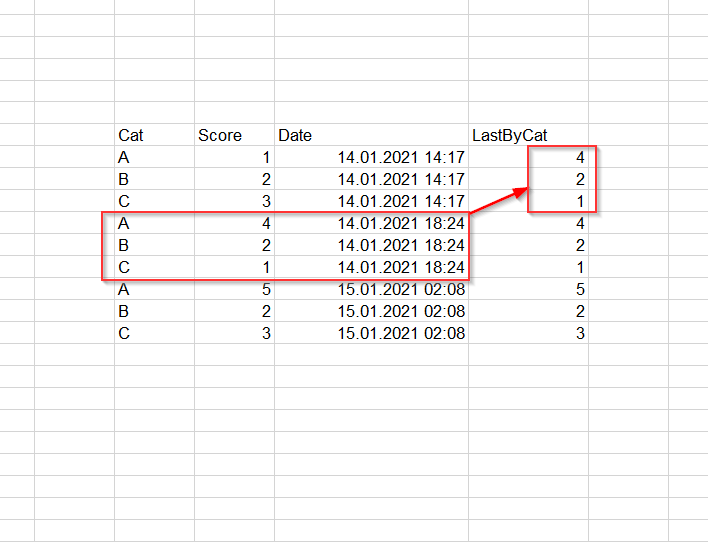The height and width of the screenshot is (542, 708).
Task: Click date 14.01.2021 14:17 in row B
Action: click(371, 179)
